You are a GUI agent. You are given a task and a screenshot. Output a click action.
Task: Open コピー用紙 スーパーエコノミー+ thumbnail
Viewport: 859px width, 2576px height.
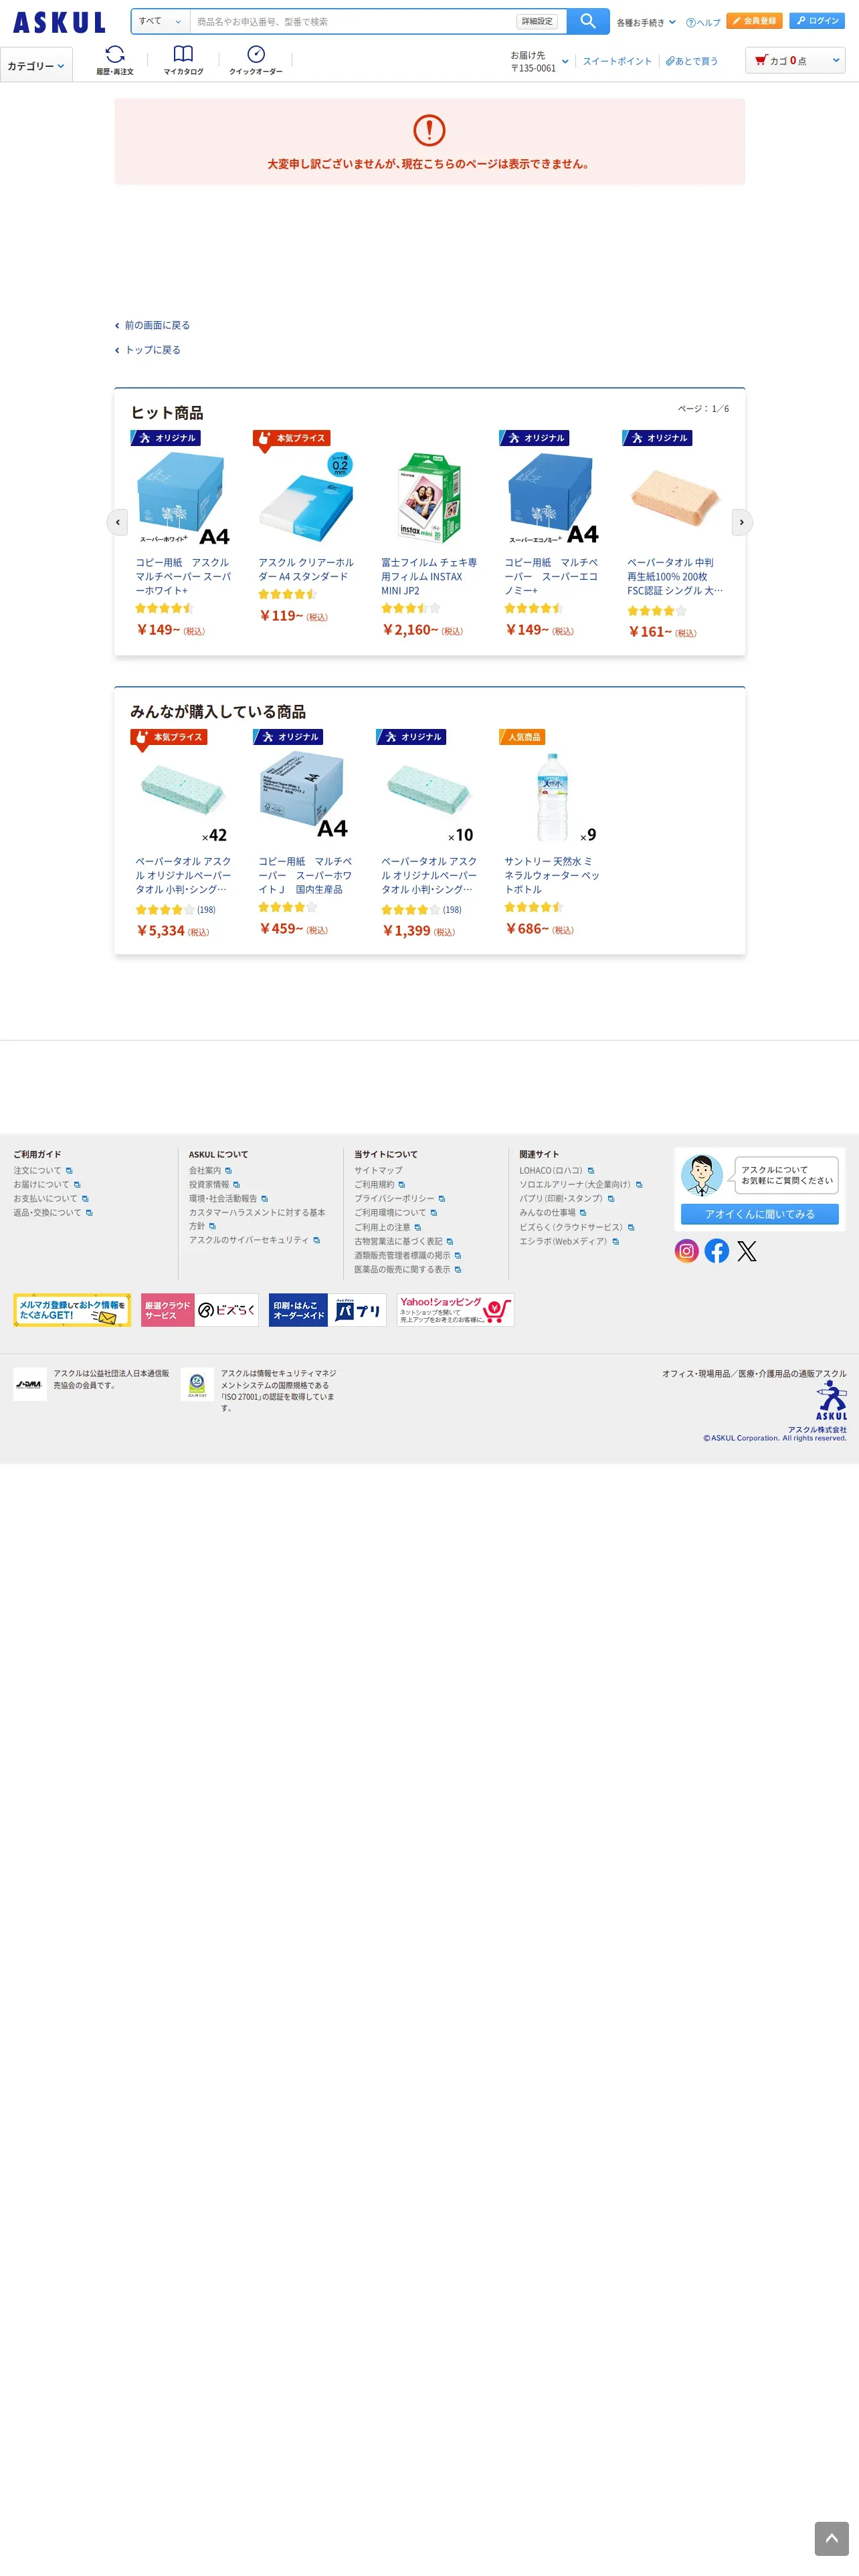[x=552, y=497]
